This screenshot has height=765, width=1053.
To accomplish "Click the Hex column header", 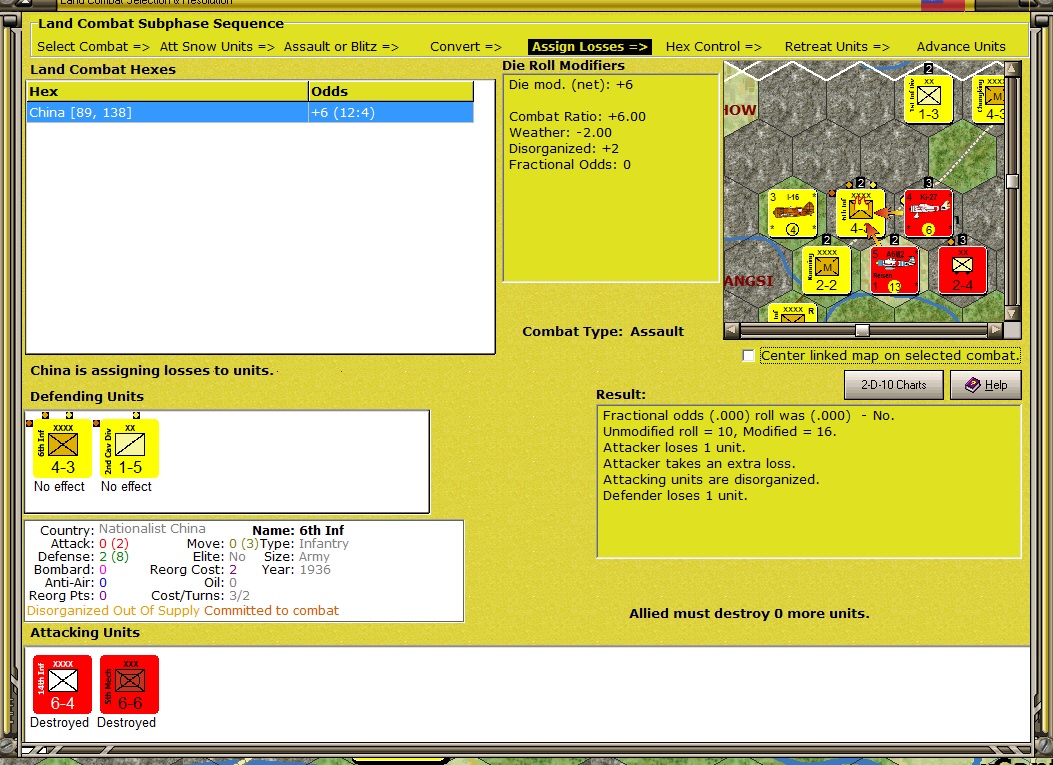I will [167, 91].
